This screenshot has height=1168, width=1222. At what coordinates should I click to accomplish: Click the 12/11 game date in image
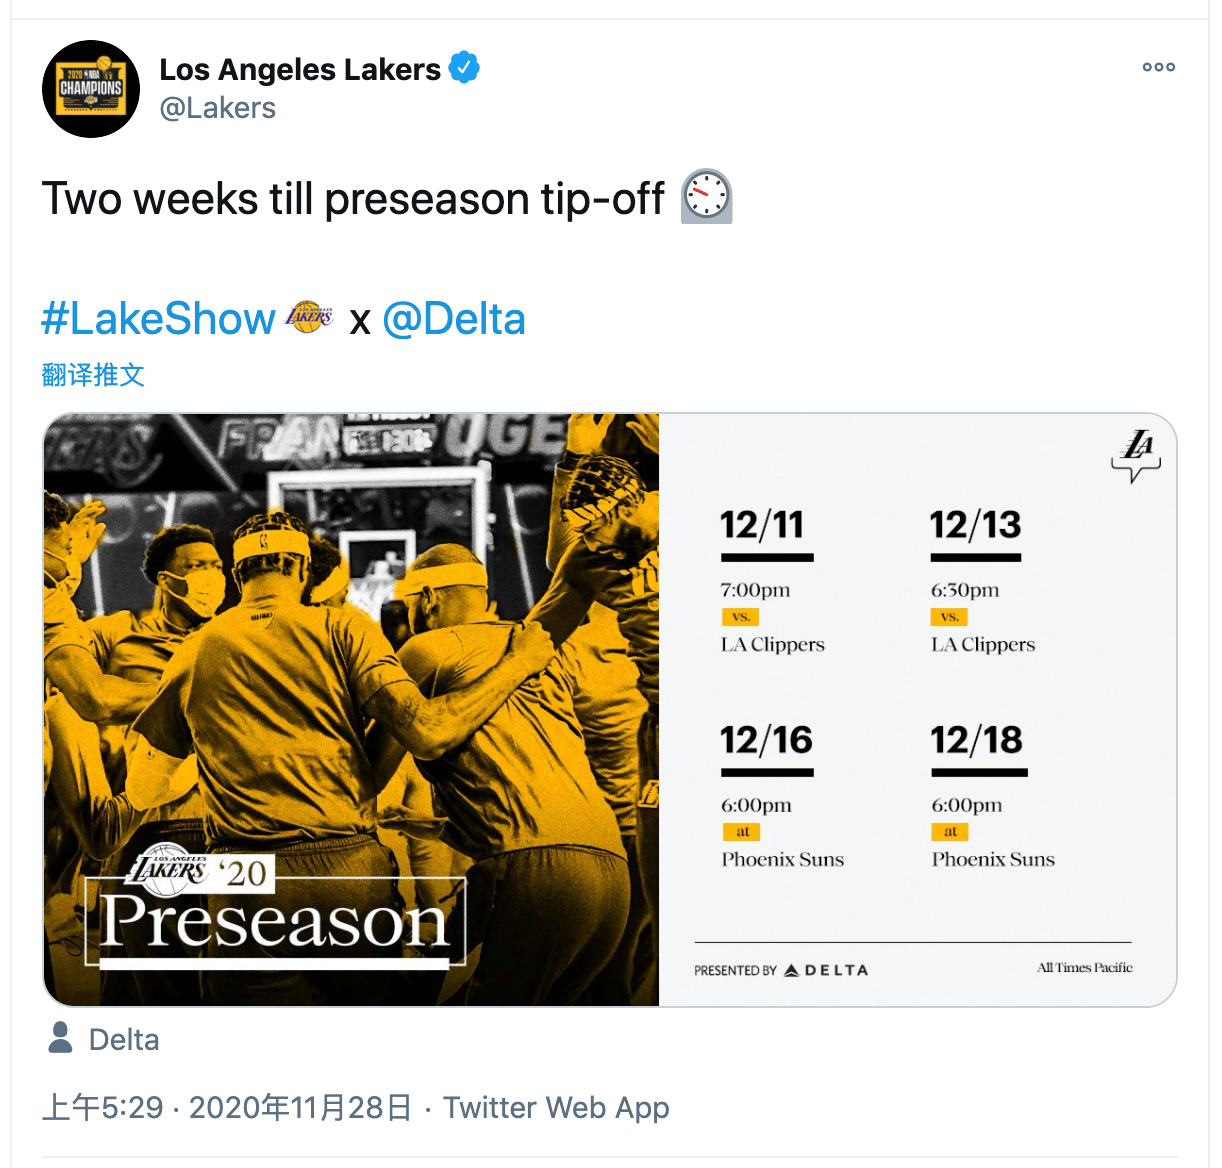tap(763, 524)
